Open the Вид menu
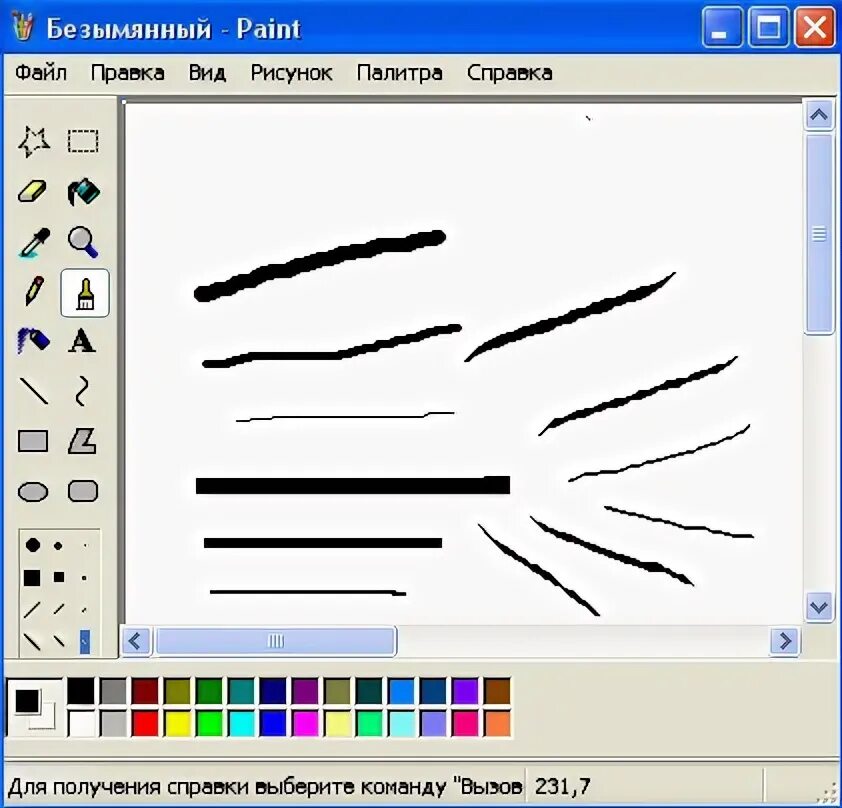842x808 pixels. point(207,72)
